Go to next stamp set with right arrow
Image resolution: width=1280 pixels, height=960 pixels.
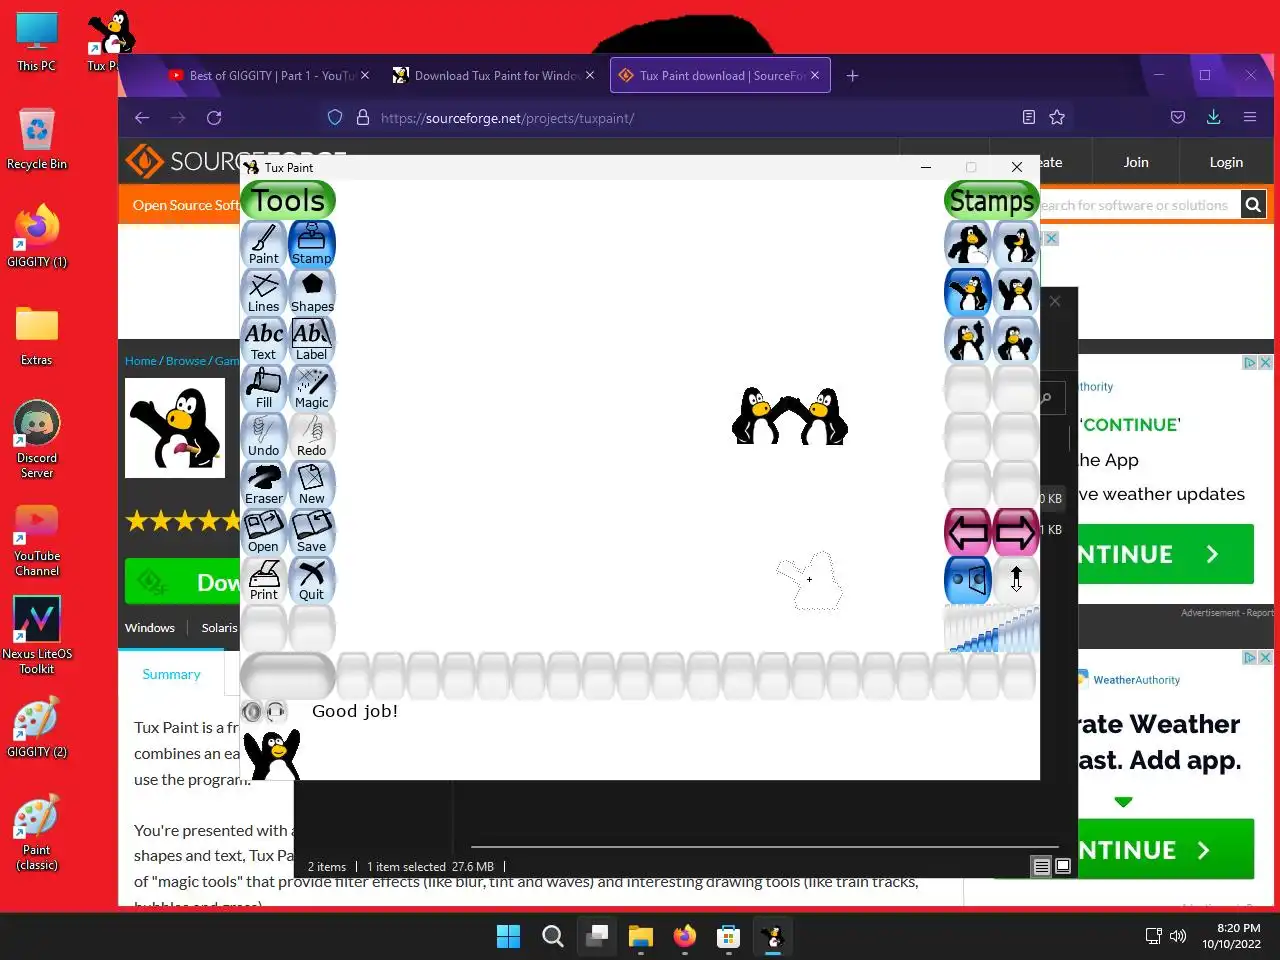(x=1016, y=532)
